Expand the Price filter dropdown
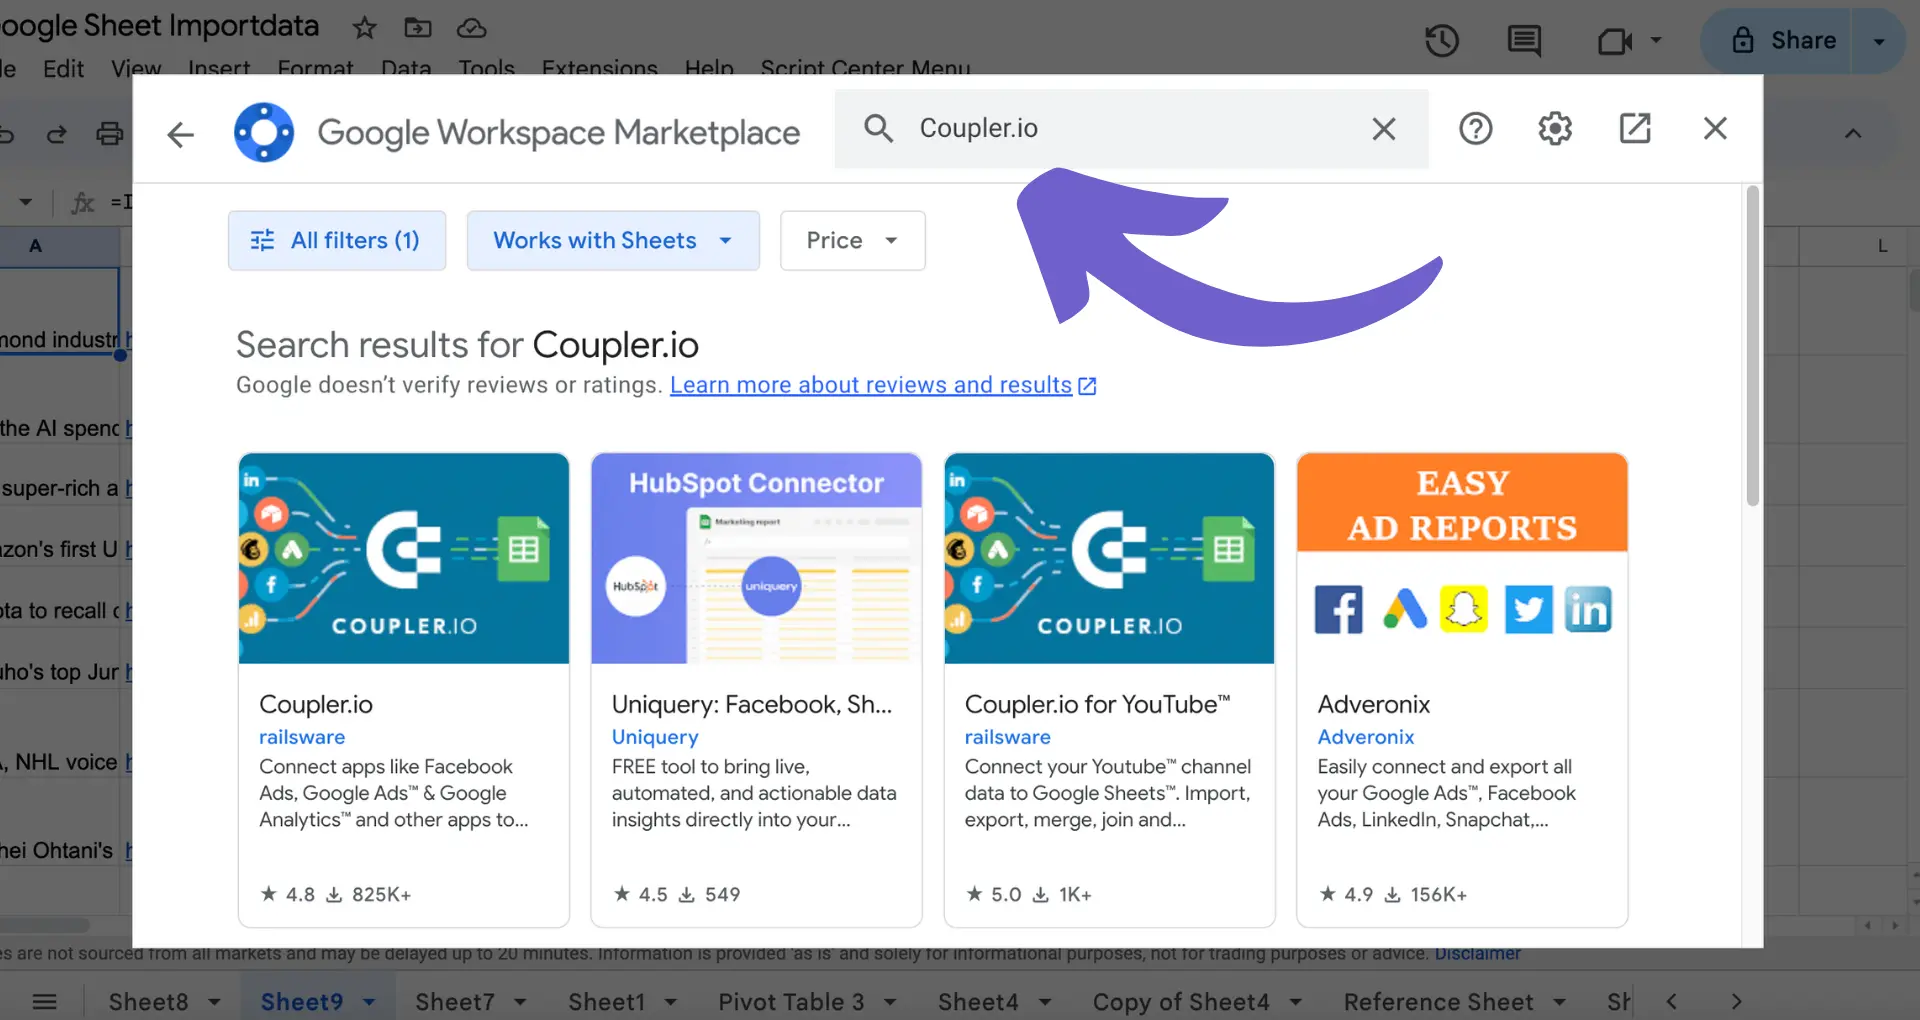 click(x=853, y=240)
